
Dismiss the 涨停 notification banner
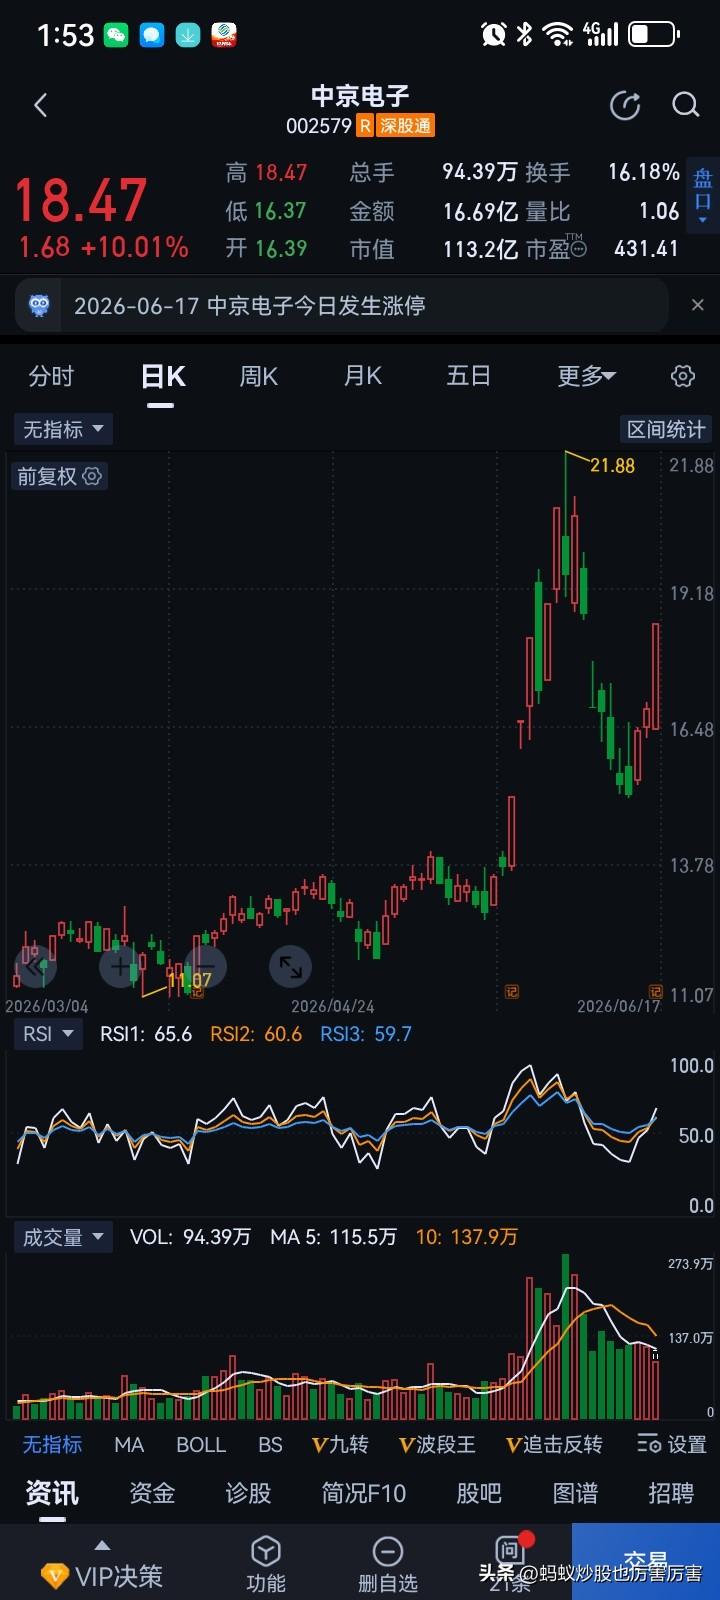click(x=697, y=305)
